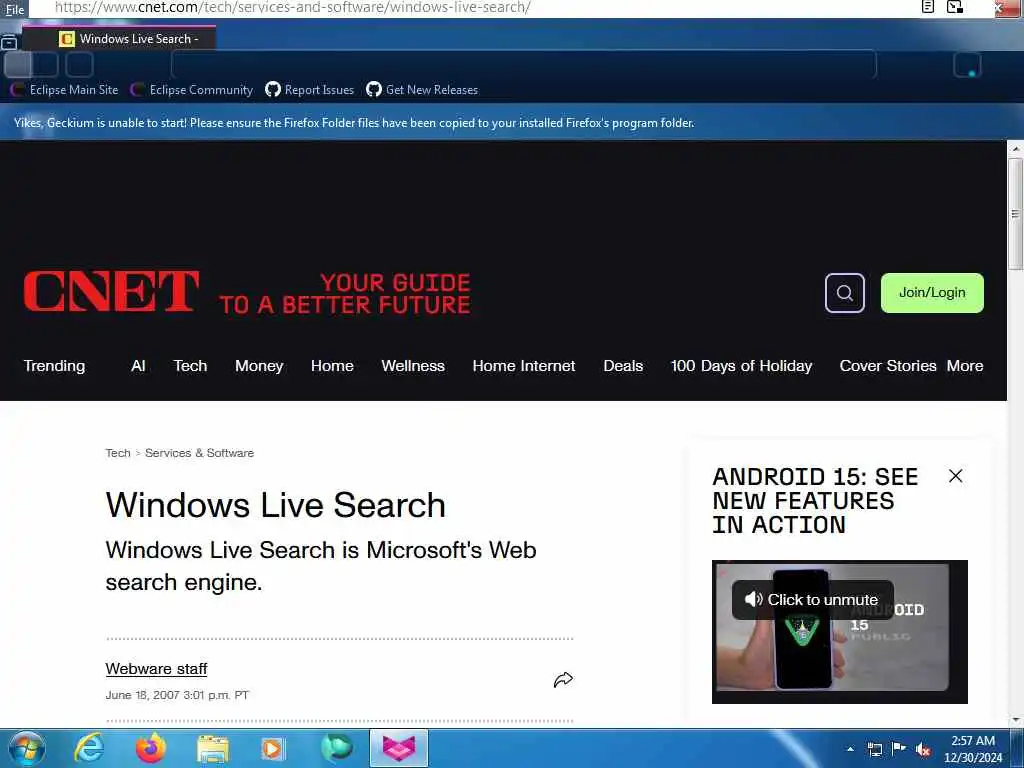Screen dimensions: 1024x768
Task: Open the CNET search magnifier icon
Action: click(x=844, y=293)
